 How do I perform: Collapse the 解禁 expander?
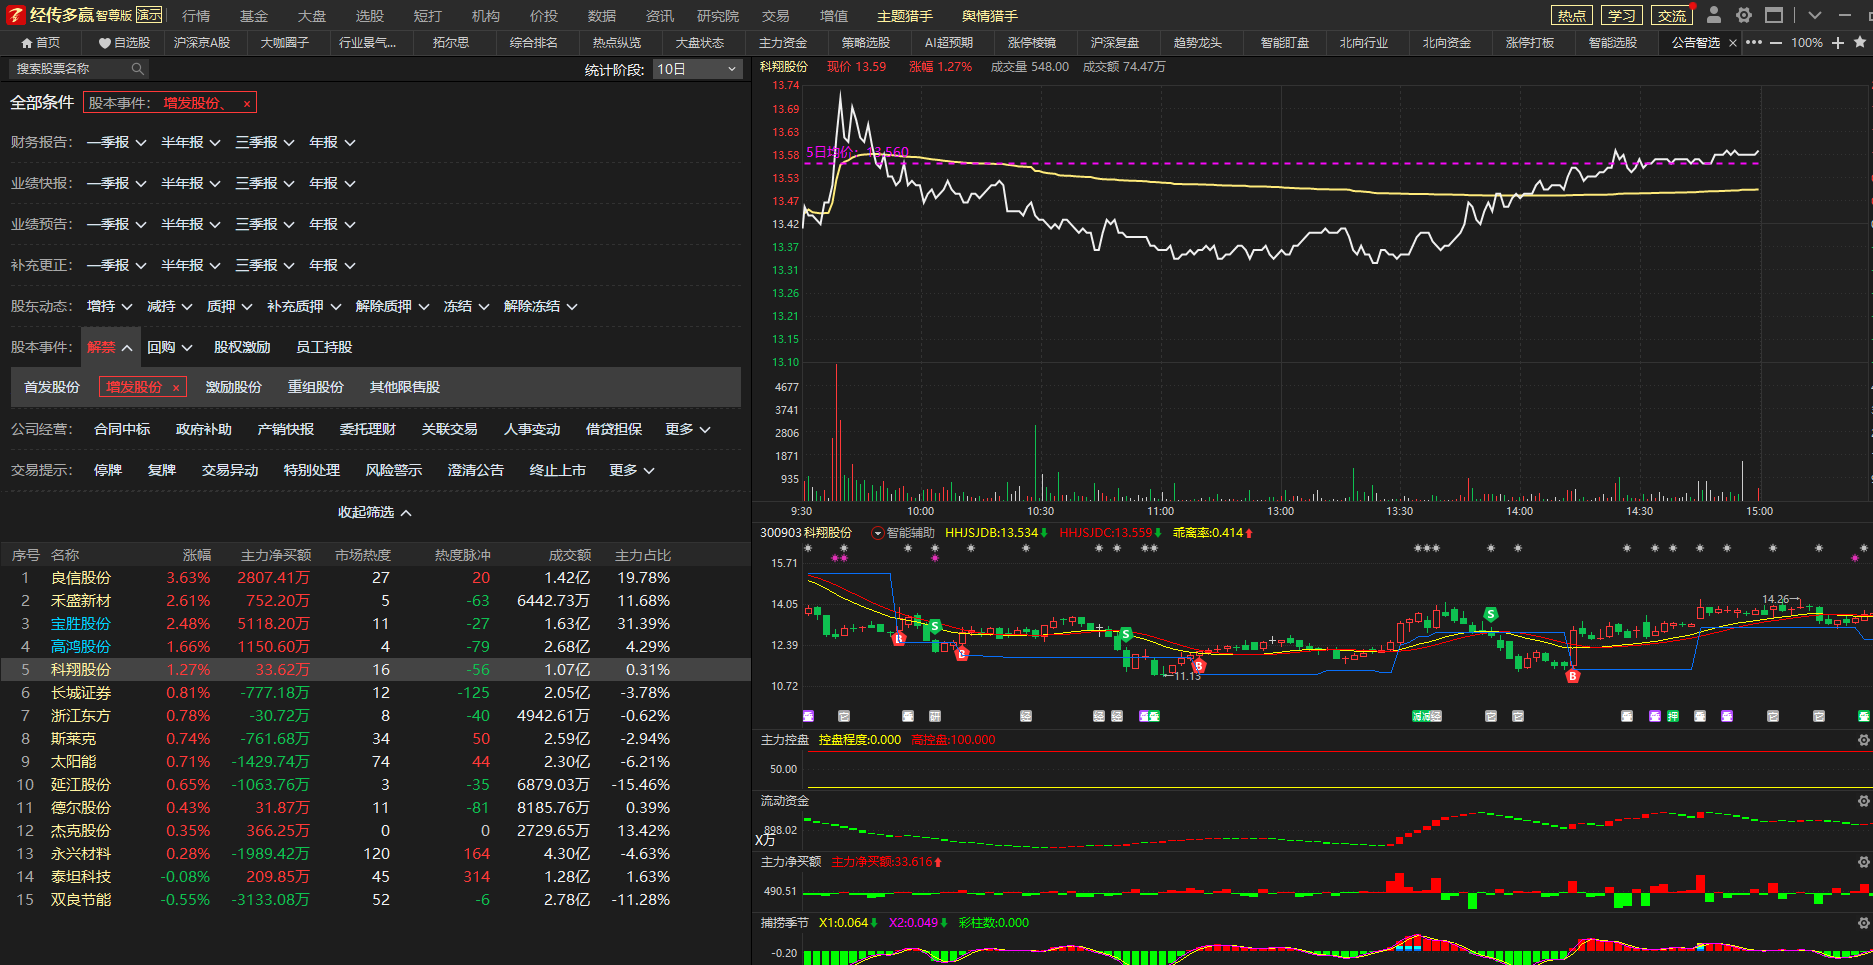pos(110,347)
